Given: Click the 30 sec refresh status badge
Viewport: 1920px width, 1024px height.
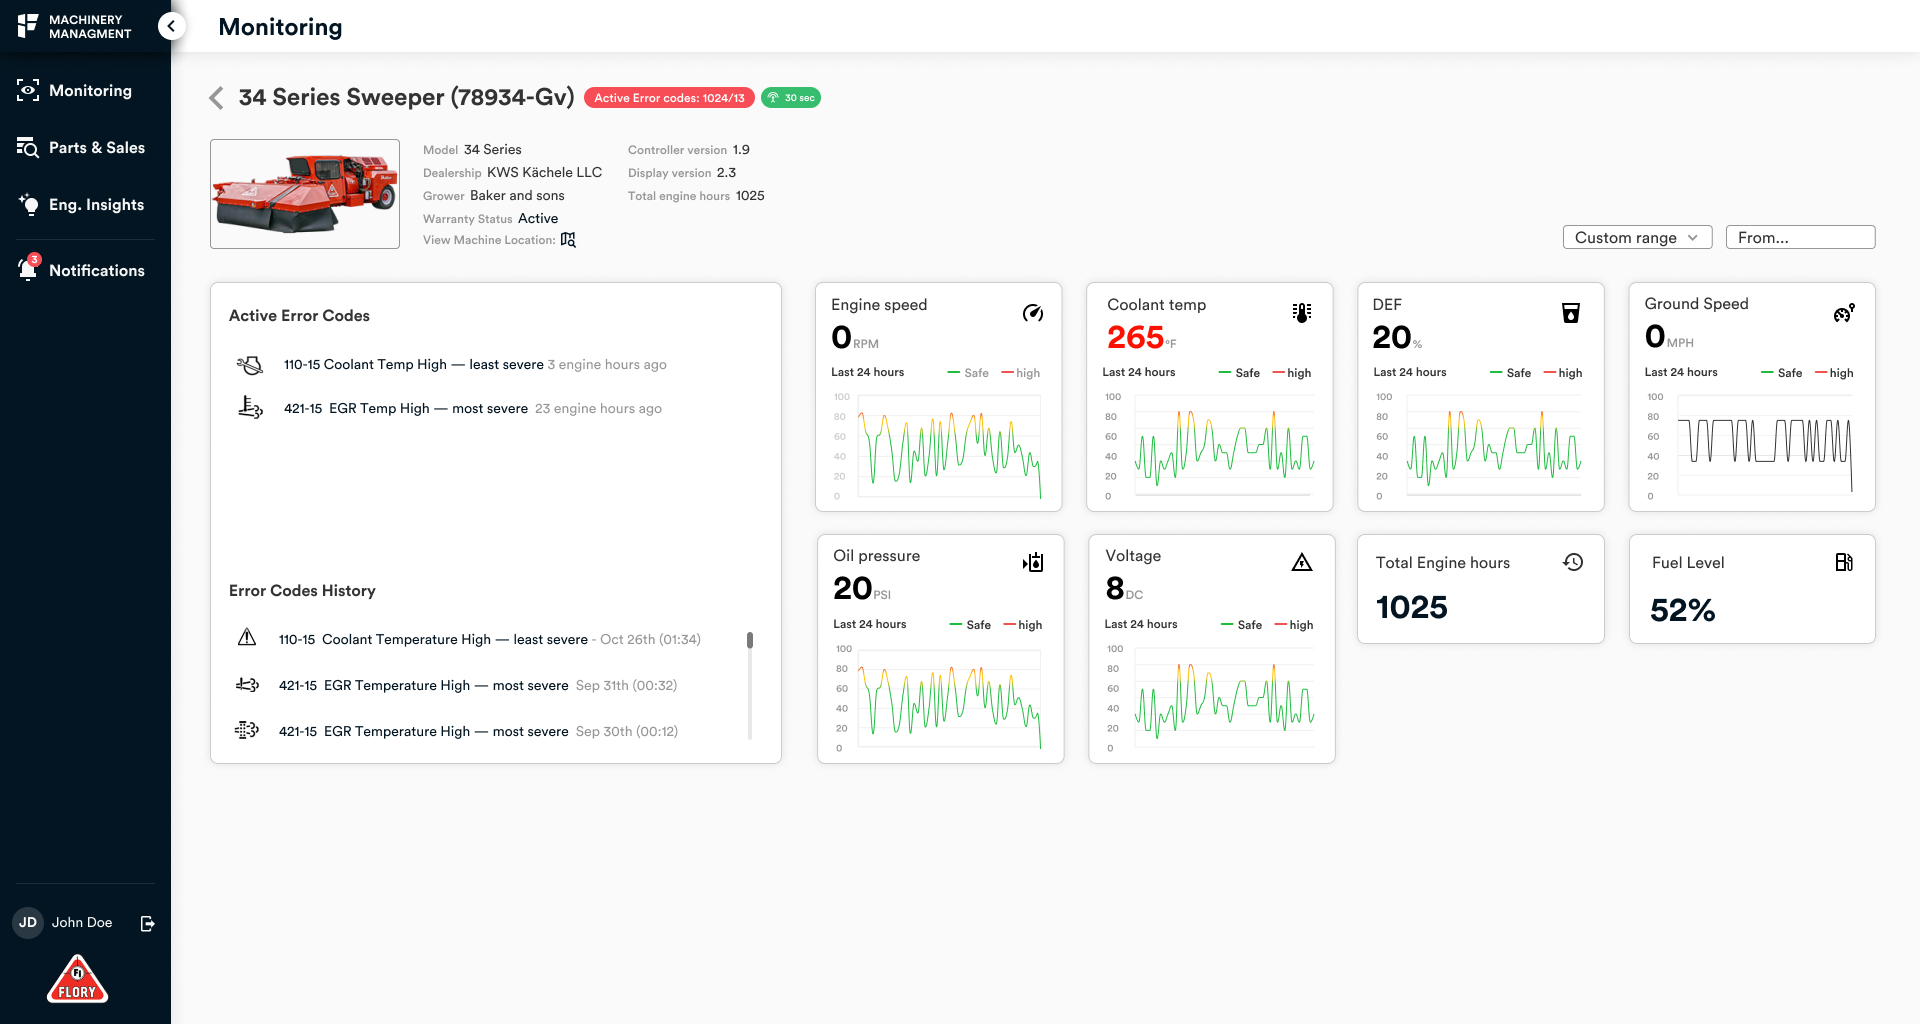Looking at the screenshot, I should click(791, 98).
